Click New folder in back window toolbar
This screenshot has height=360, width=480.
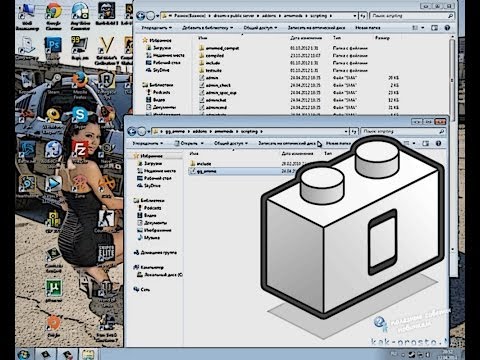(x=367, y=28)
